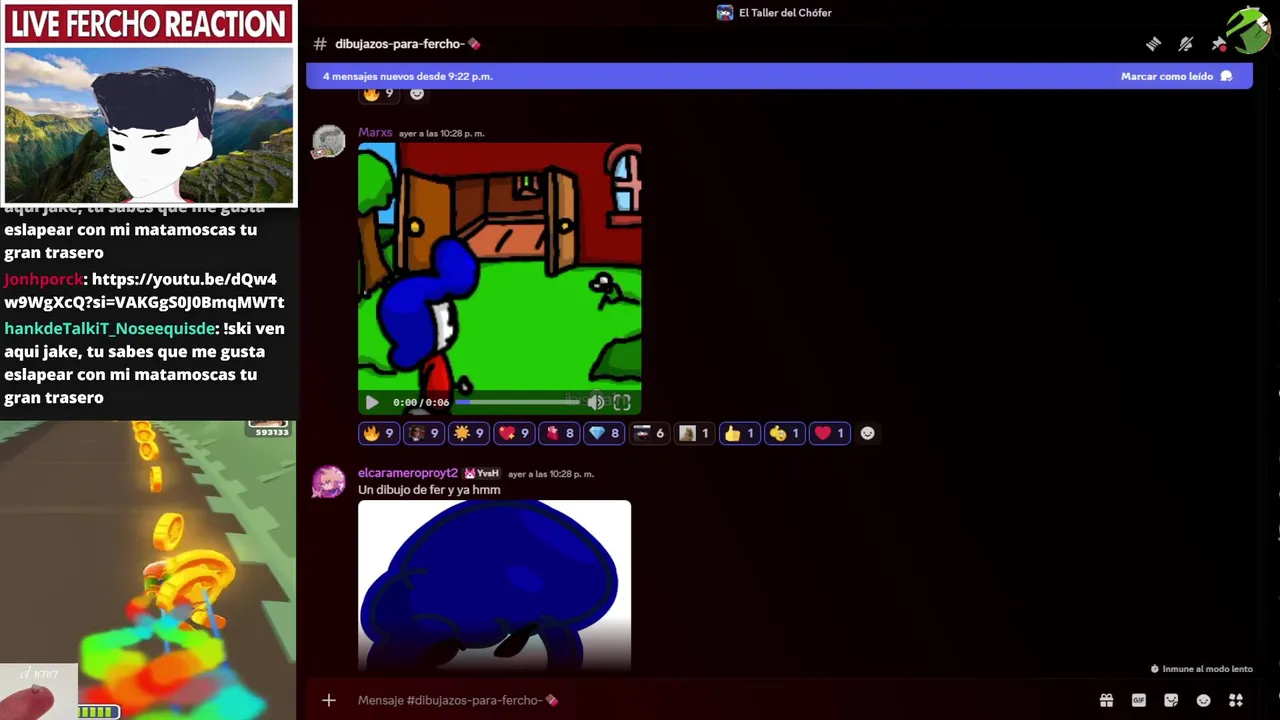Open the apps launcher icon

click(x=1236, y=700)
